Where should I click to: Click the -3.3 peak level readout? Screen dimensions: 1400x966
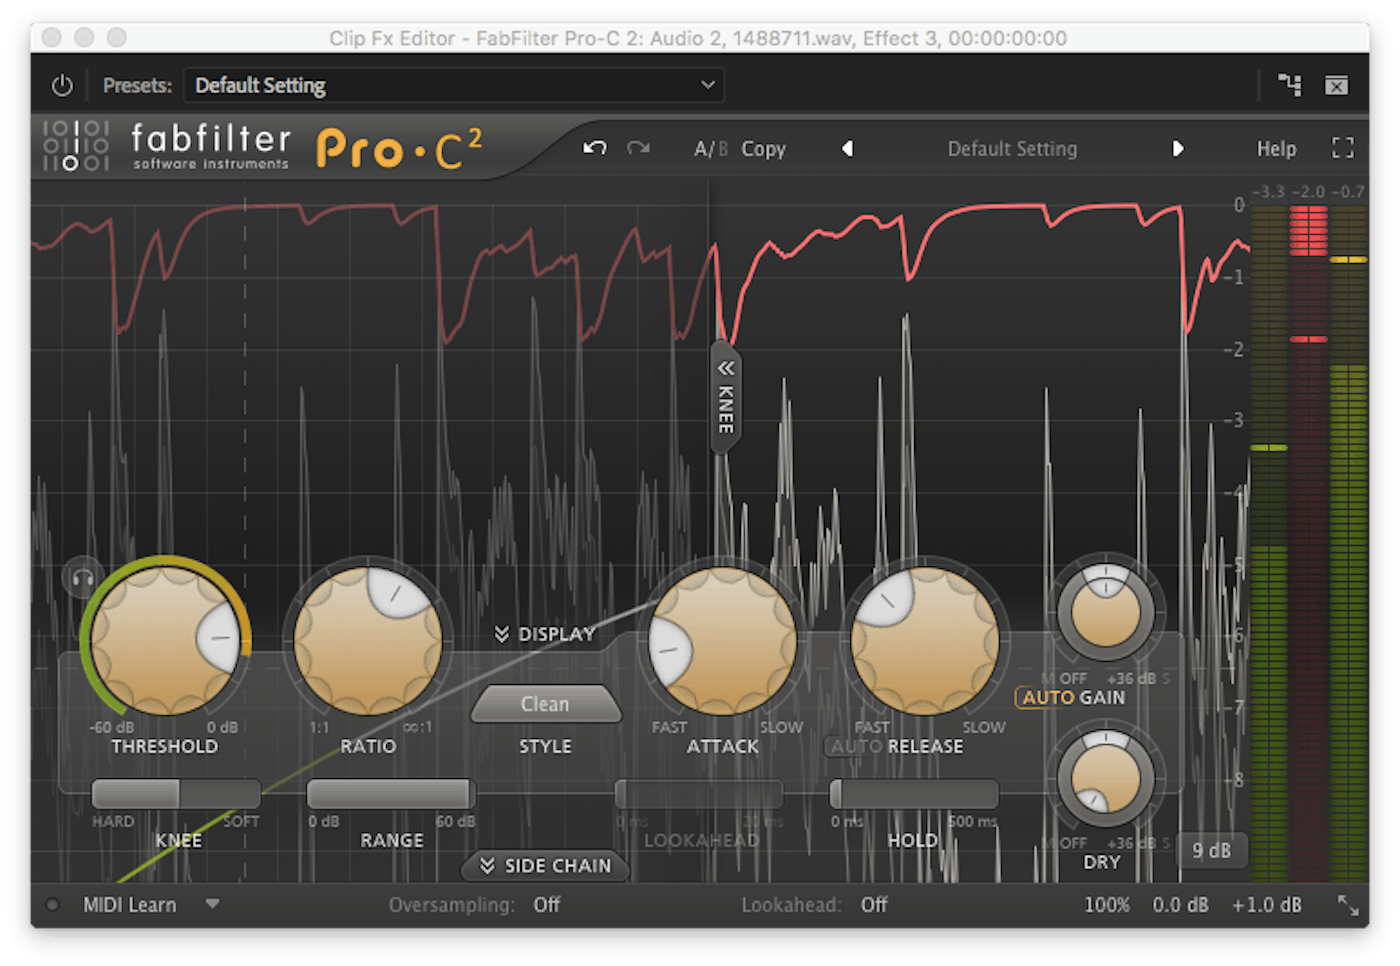(x=1268, y=191)
